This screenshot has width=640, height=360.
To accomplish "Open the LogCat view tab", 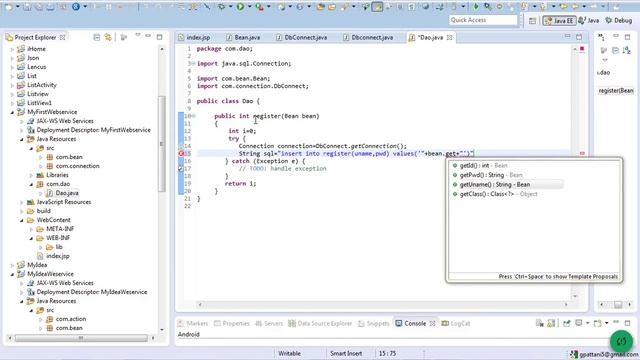I will (x=456, y=323).
